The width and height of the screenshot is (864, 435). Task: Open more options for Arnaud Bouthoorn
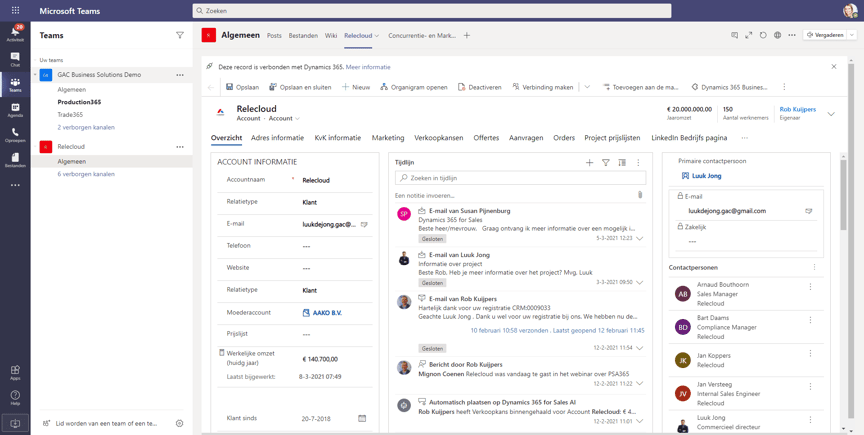click(810, 287)
